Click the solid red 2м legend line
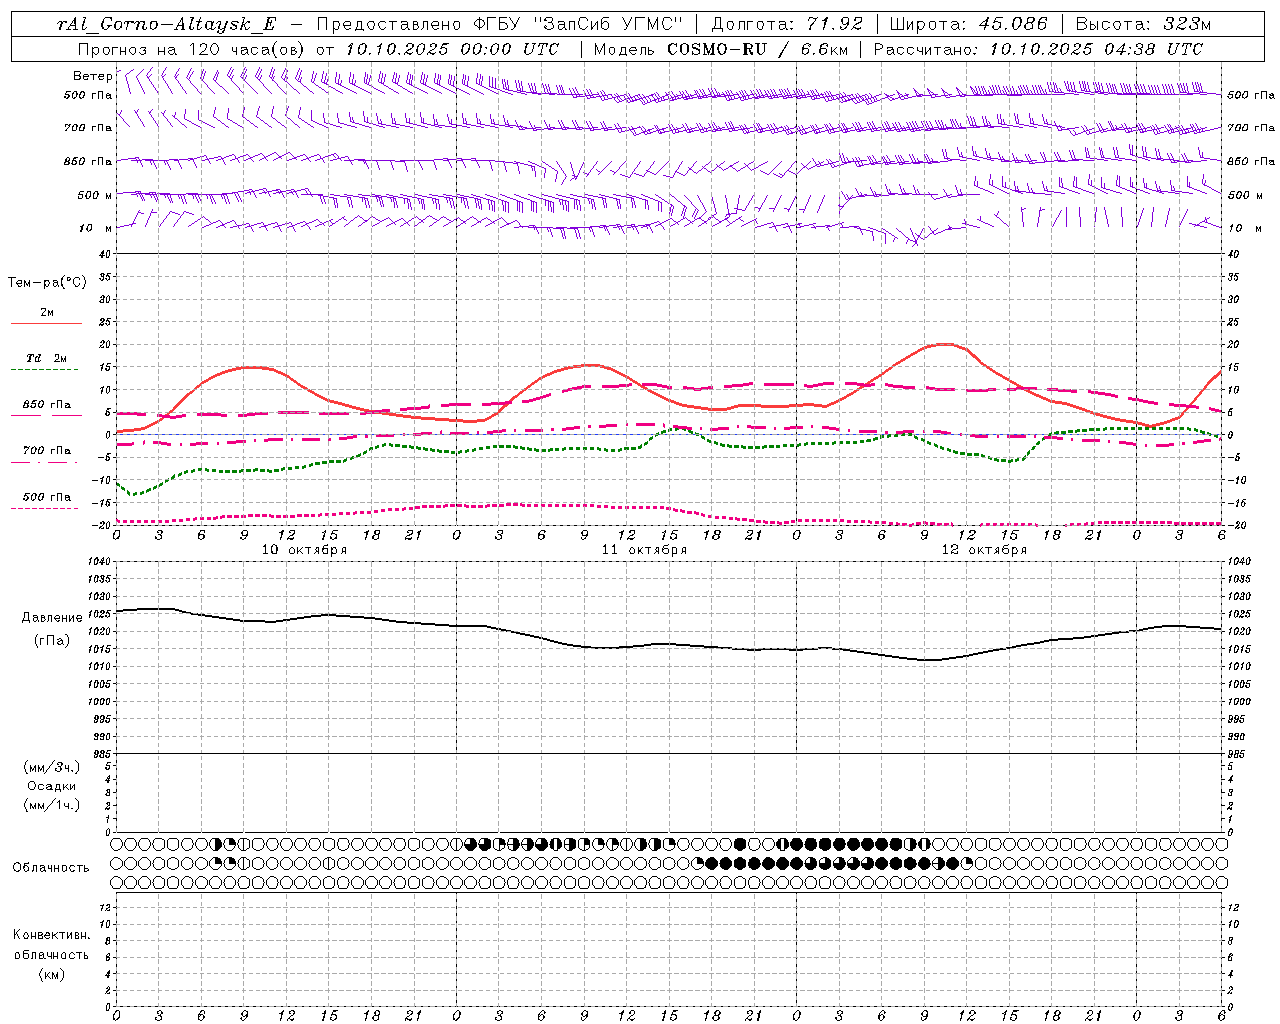Image resolution: width=1280 pixels, height=1024 pixels. [x=46, y=323]
